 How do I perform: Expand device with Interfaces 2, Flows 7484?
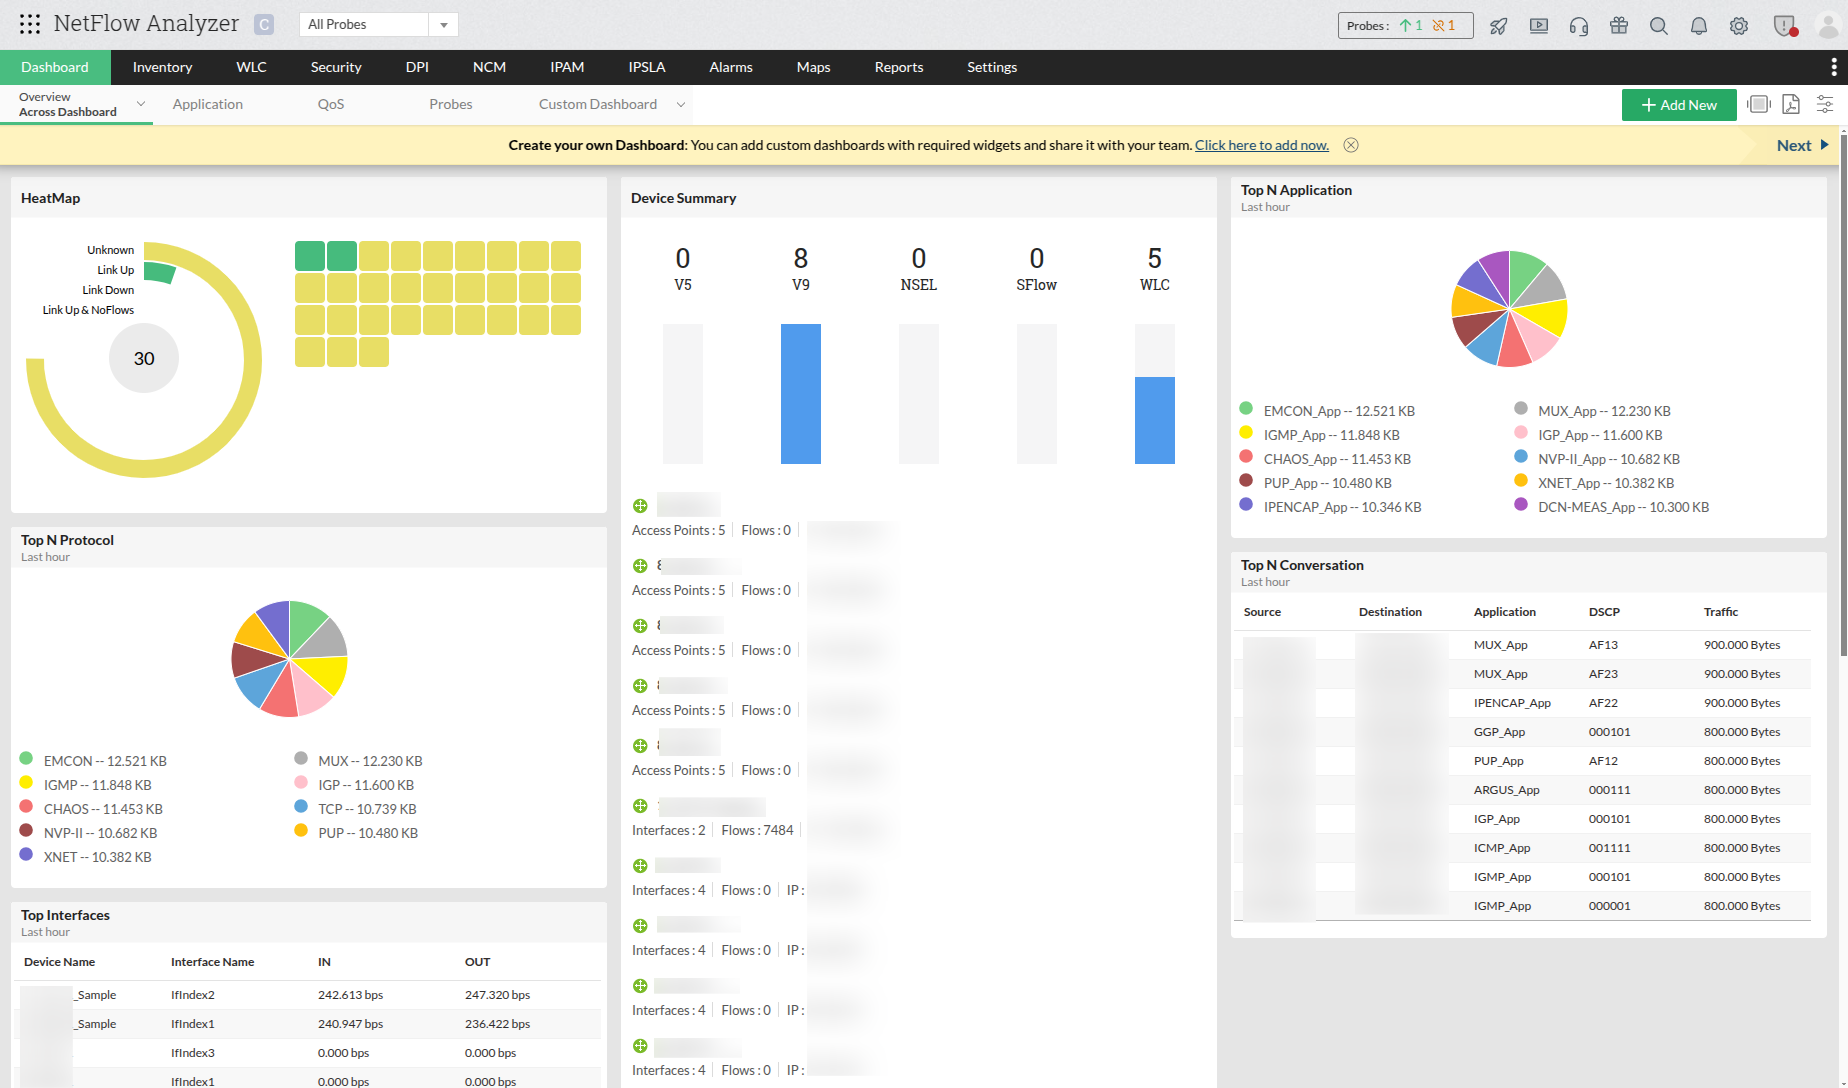pos(640,806)
